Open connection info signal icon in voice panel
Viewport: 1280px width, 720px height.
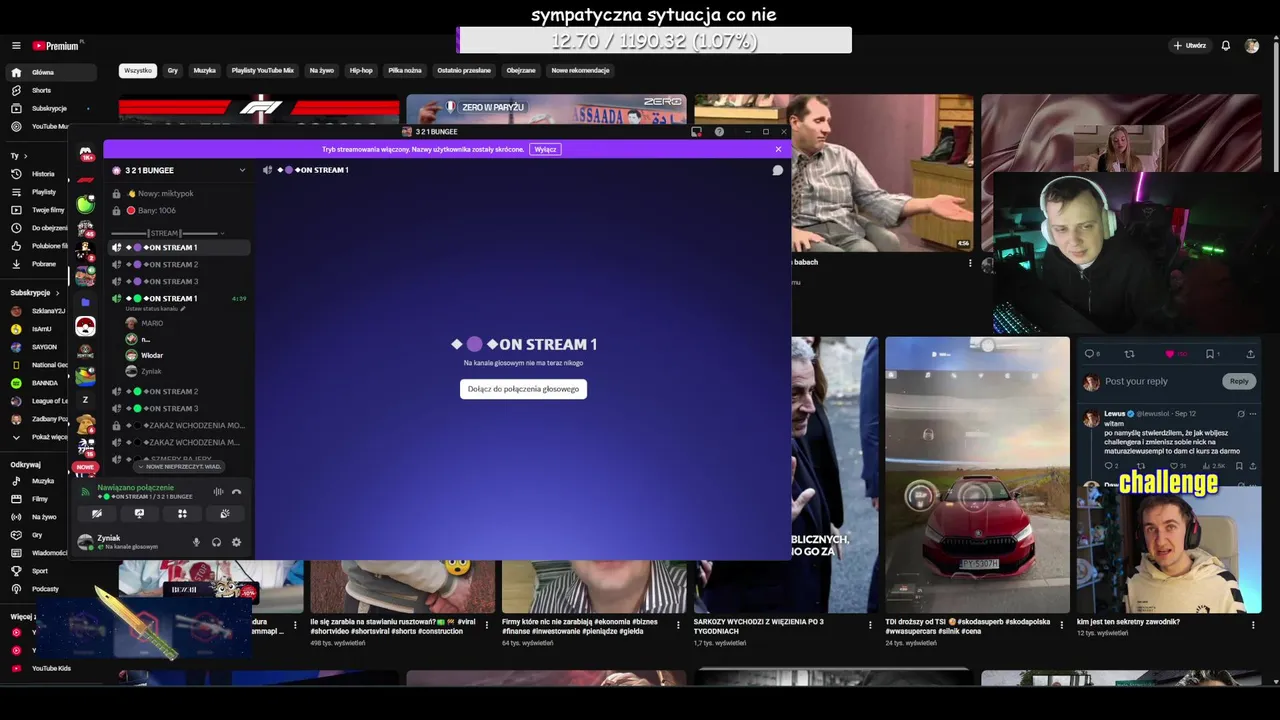coord(85,491)
